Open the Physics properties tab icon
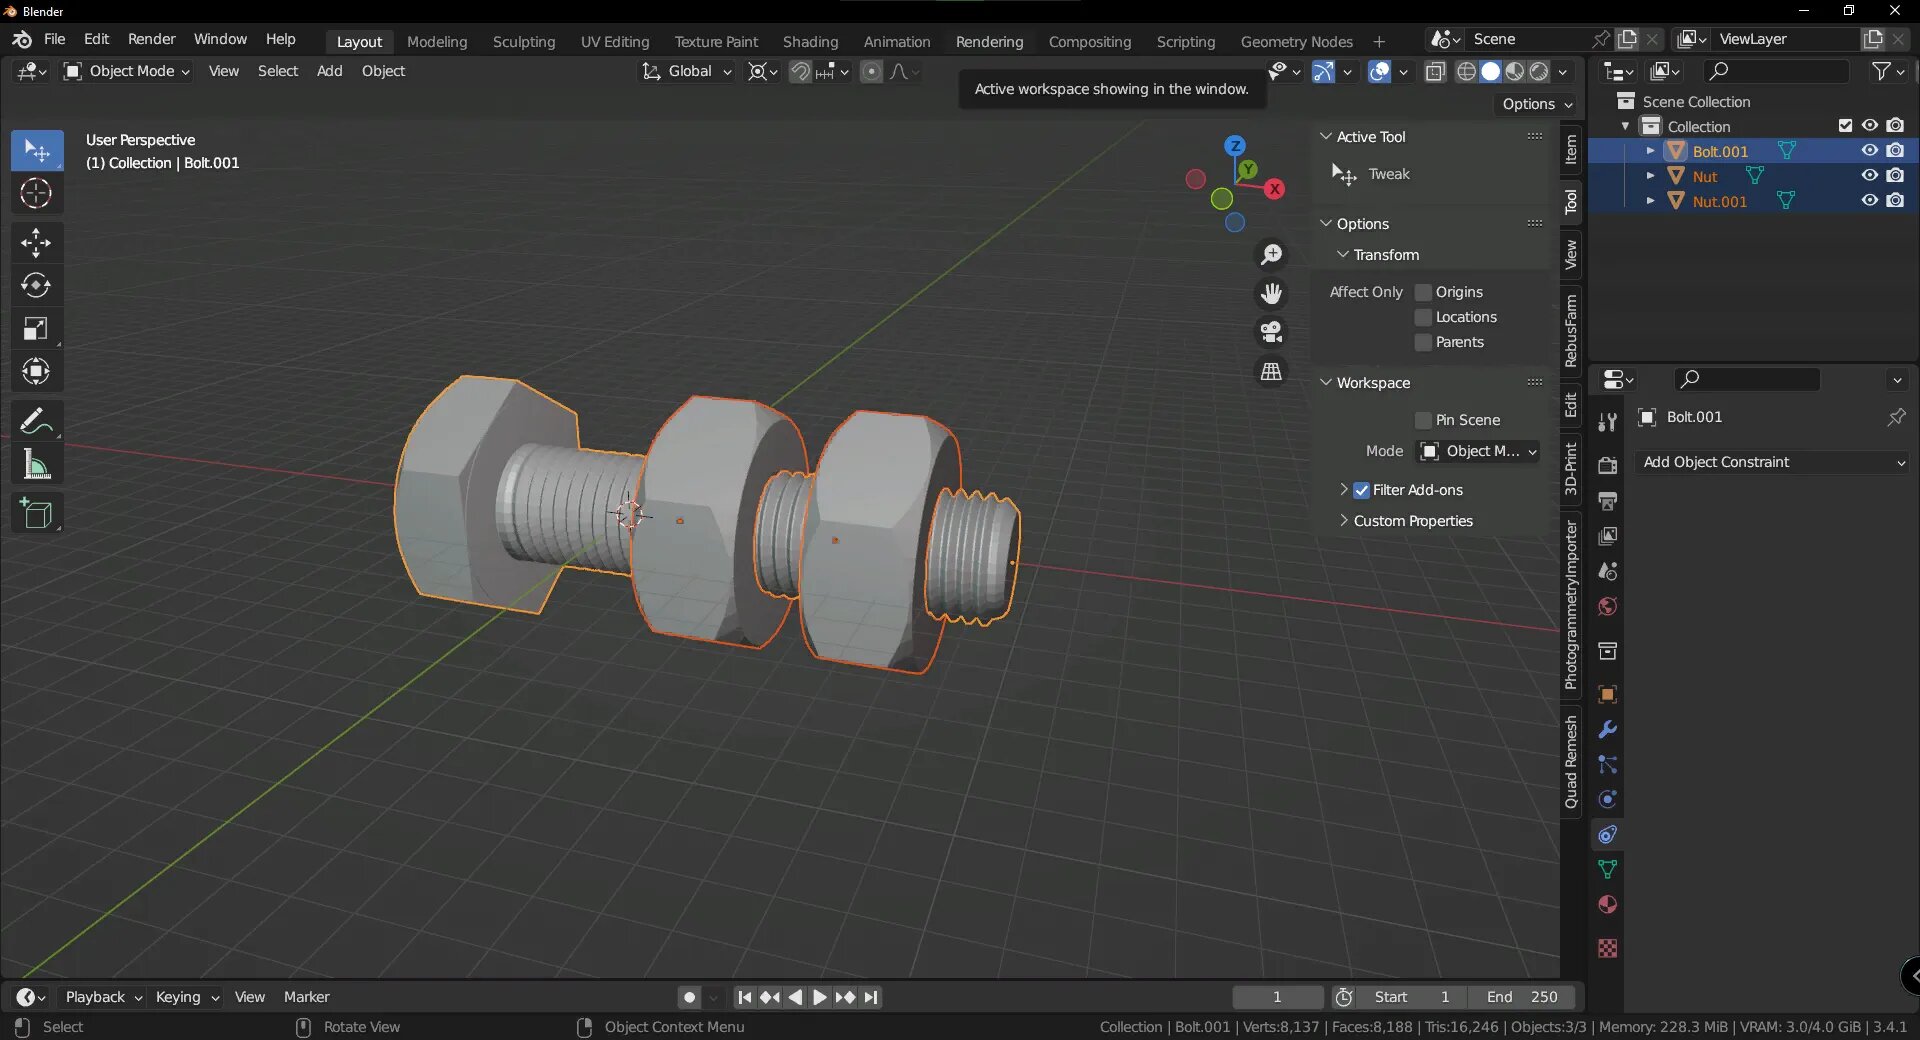Screen dimensions: 1920x1040 [1607, 799]
